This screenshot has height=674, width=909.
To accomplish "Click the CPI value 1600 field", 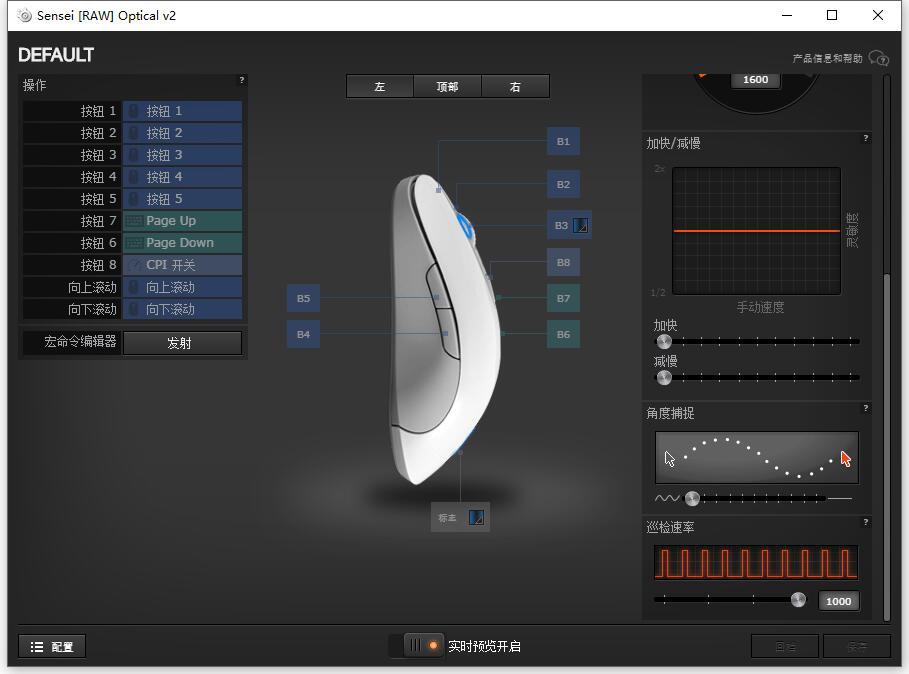I will coord(755,80).
